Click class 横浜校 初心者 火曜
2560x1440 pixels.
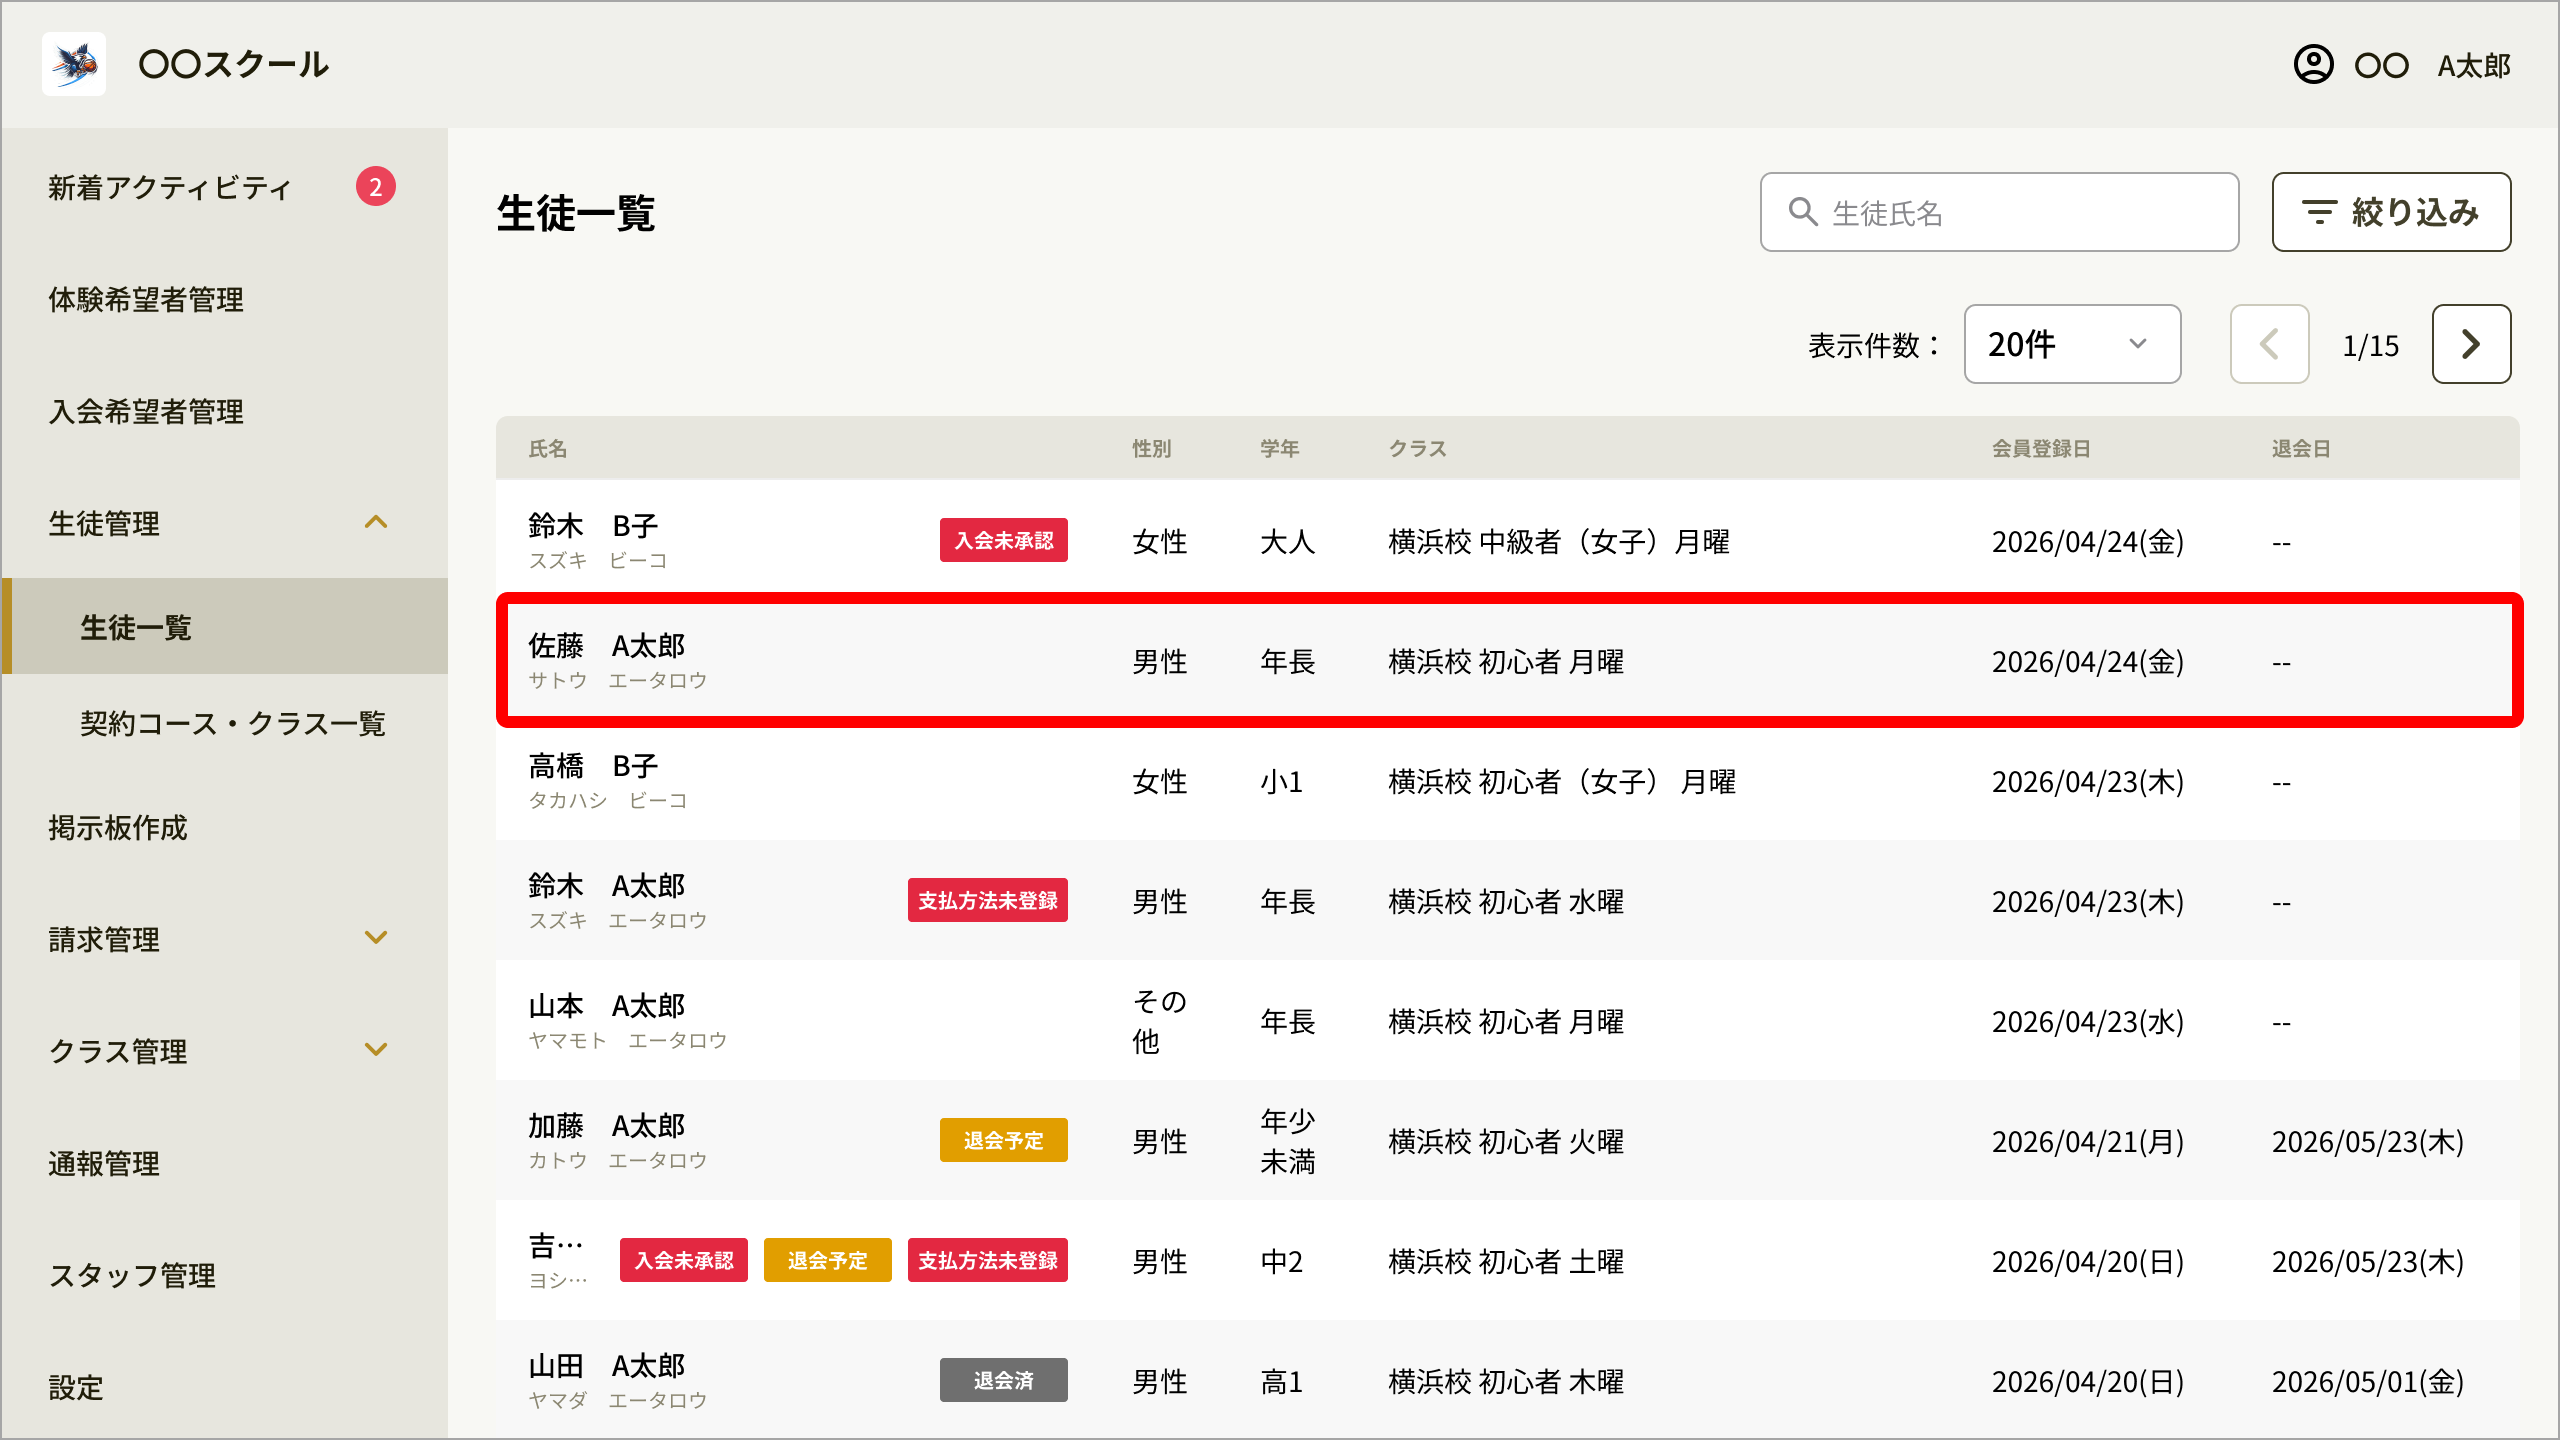[1506, 1141]
